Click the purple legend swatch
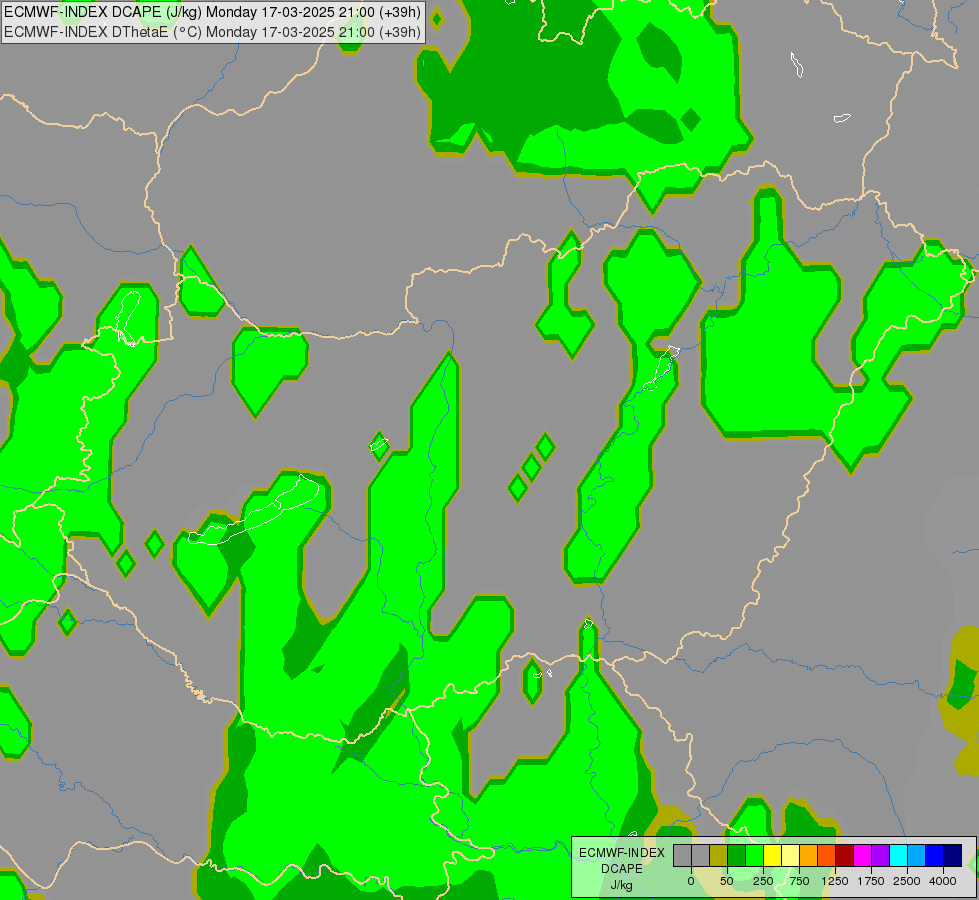The image size is (979, 900). click(x=880, y=855)
